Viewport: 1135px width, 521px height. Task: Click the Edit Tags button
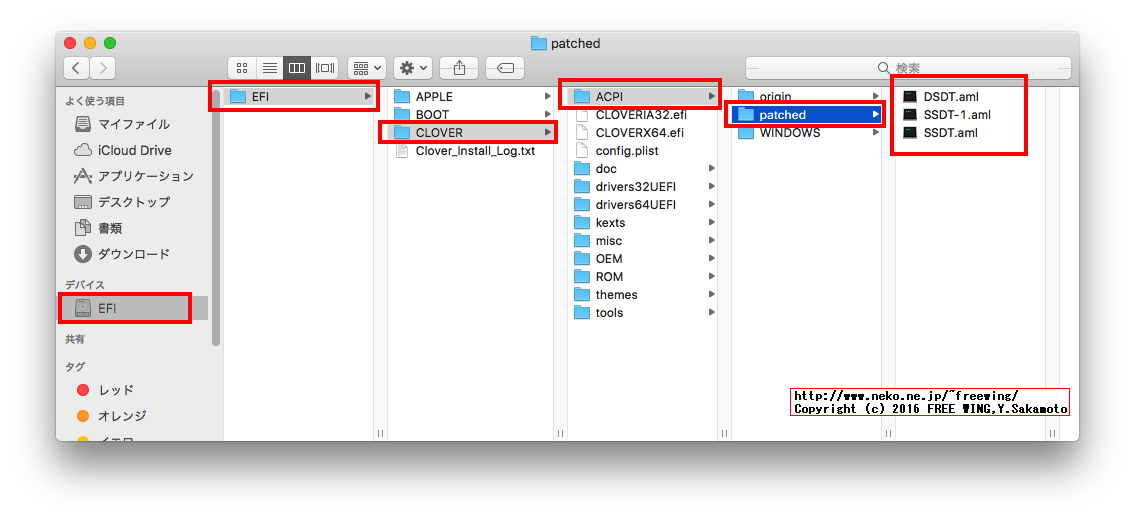coord(505,68)
